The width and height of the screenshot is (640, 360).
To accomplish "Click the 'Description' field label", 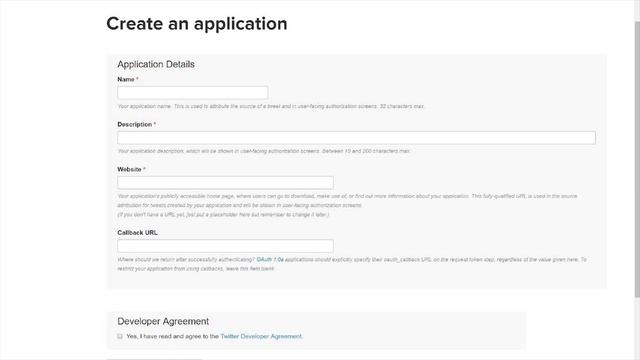I will (x=135, y=124).
